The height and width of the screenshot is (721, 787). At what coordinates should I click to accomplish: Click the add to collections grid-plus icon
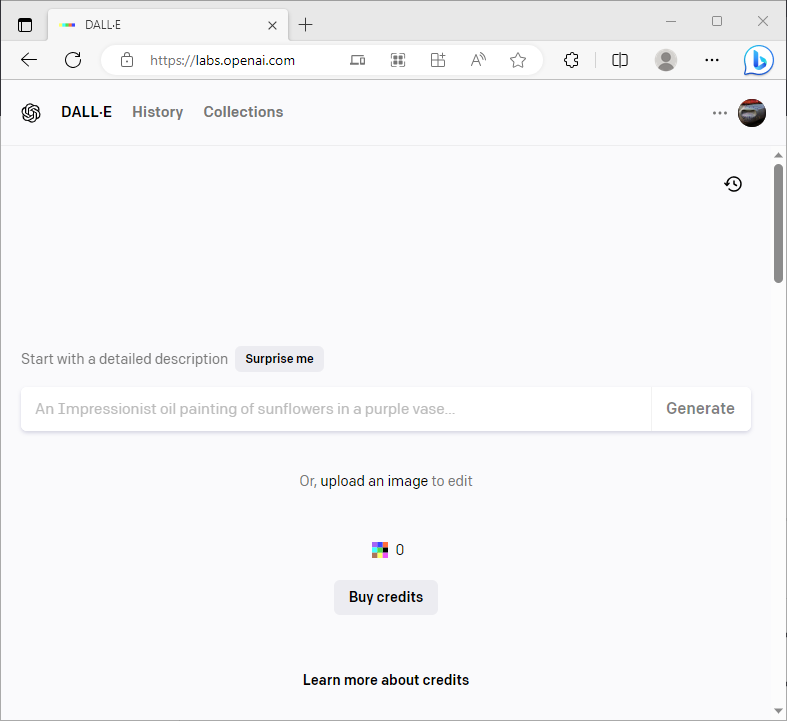pos(438,60)
